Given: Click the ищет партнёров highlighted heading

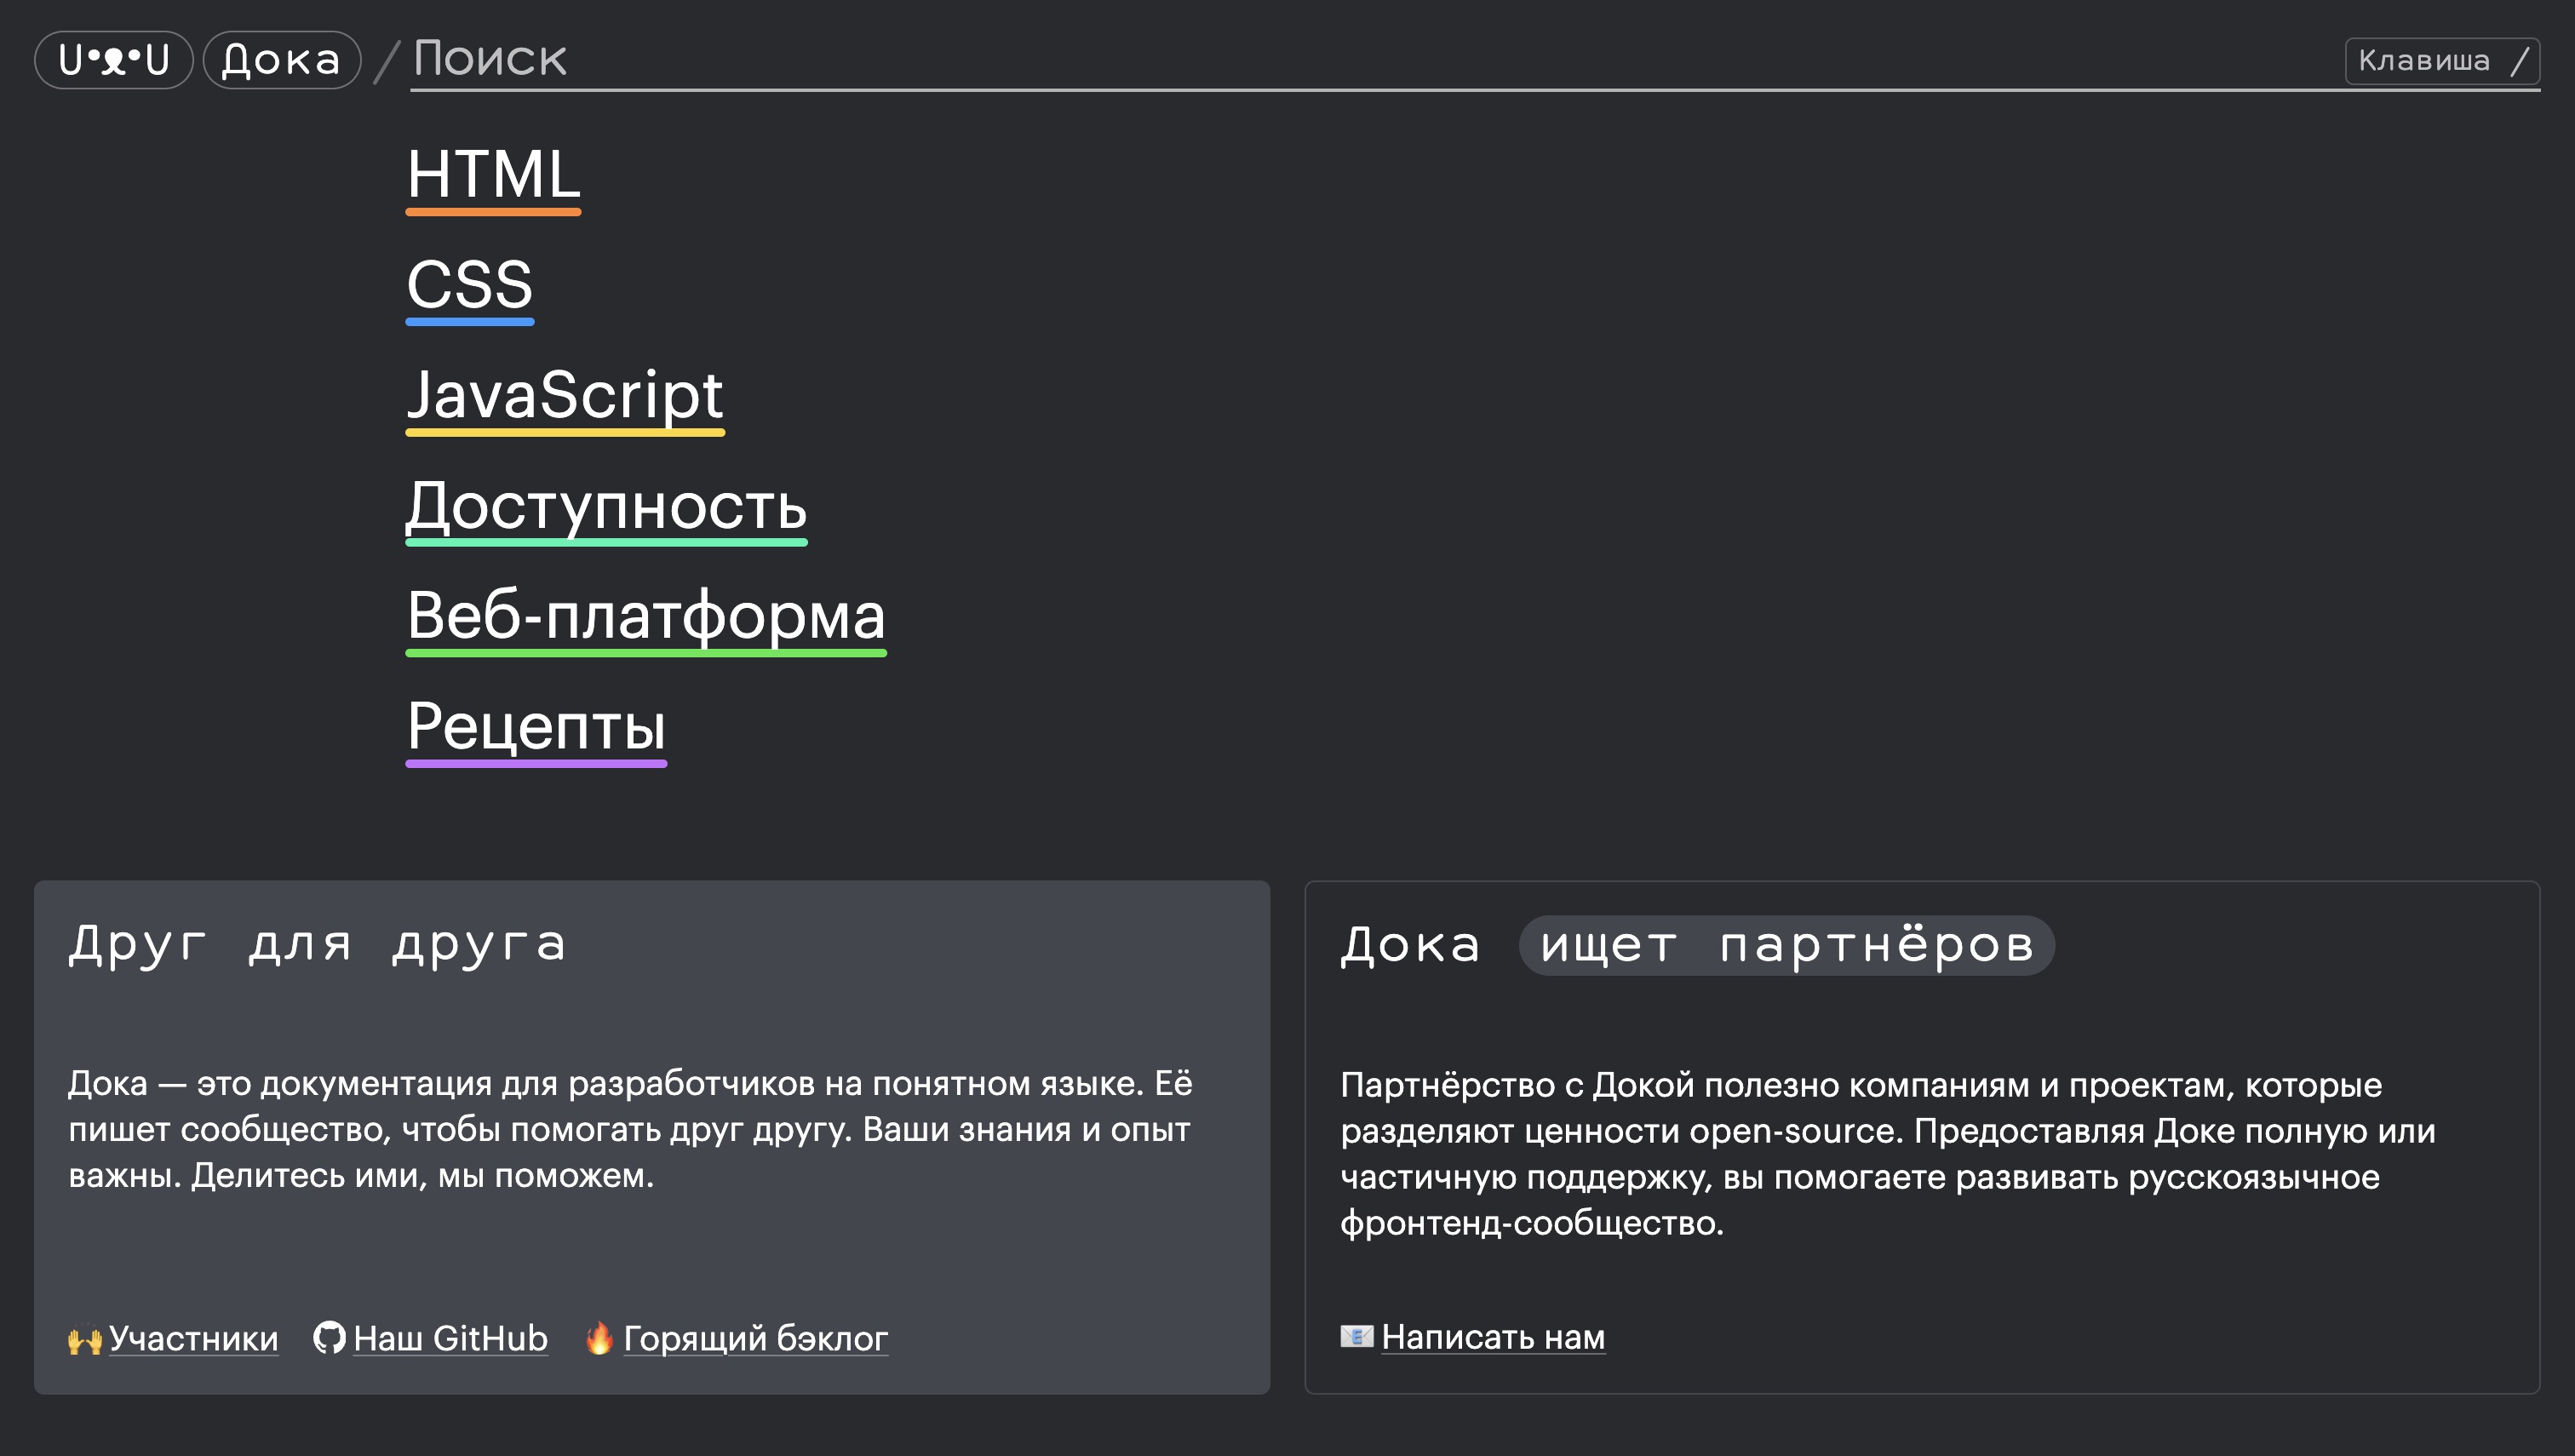Looking at the screenshot, I should pyautogui.click(x=1786, y=945).
